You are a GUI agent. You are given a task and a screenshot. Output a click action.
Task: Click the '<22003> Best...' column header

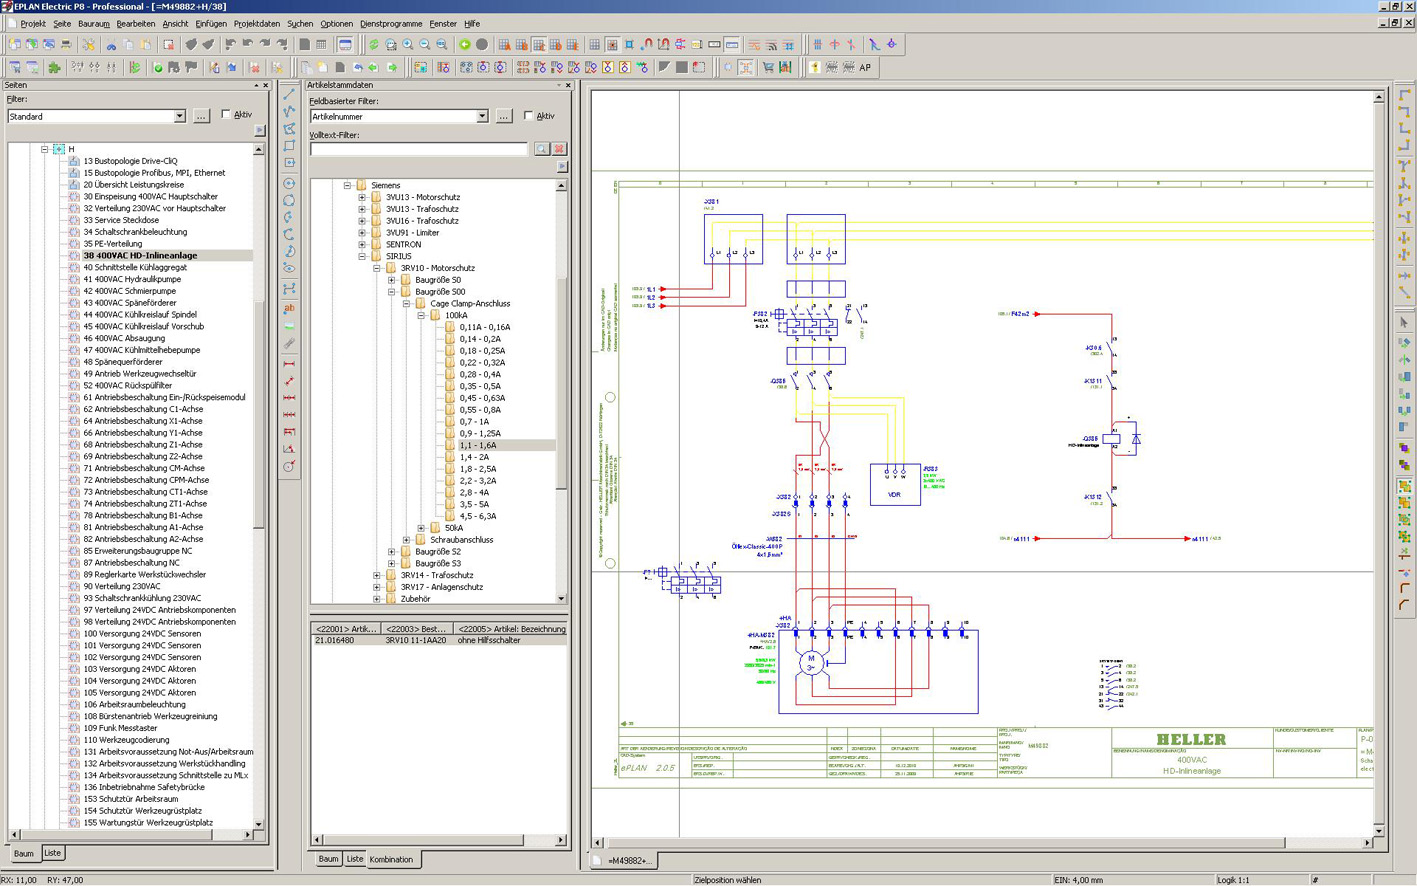pos(416,629)
